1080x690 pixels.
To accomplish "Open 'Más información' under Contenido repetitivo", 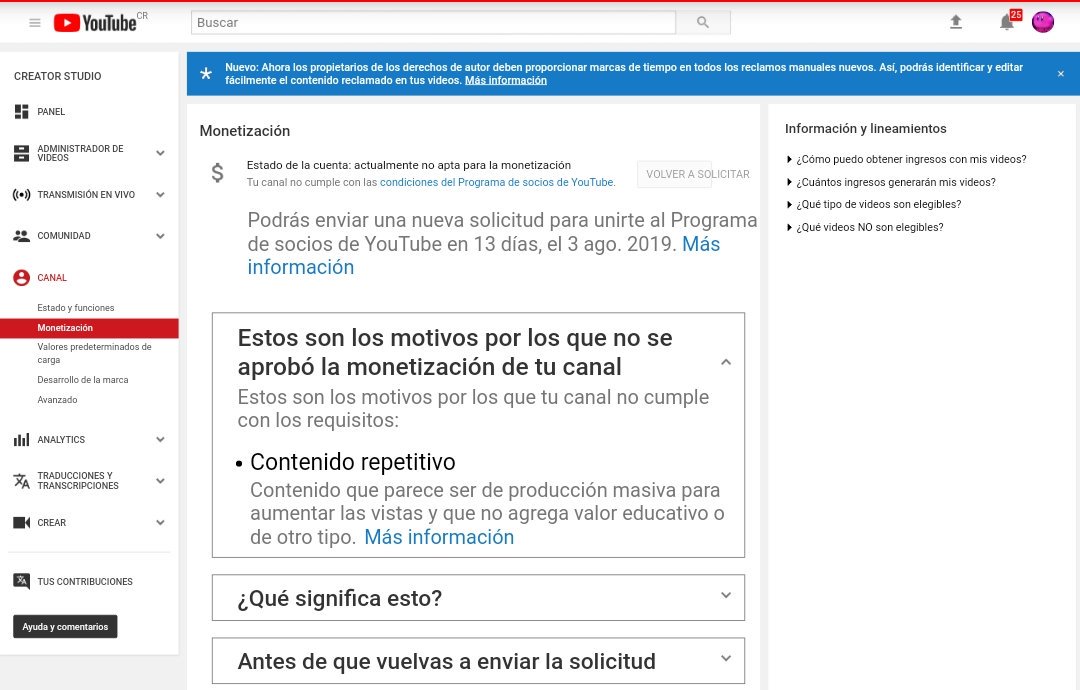I will click(439, 537).
